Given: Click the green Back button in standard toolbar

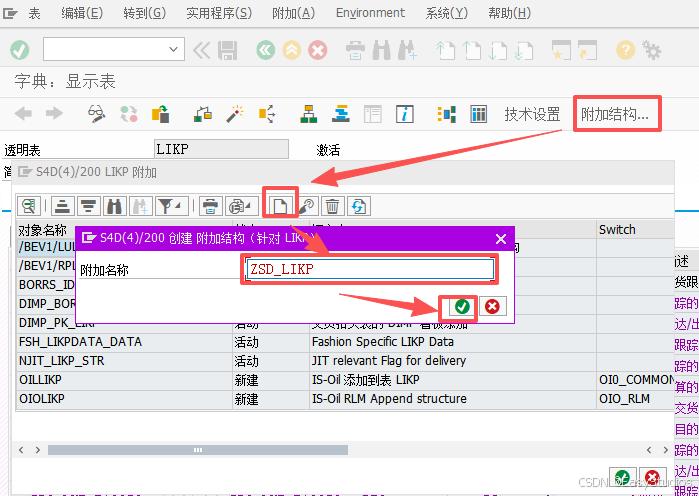Looking at the screenshot, I should pyautogui.click(x=266, y=50).
